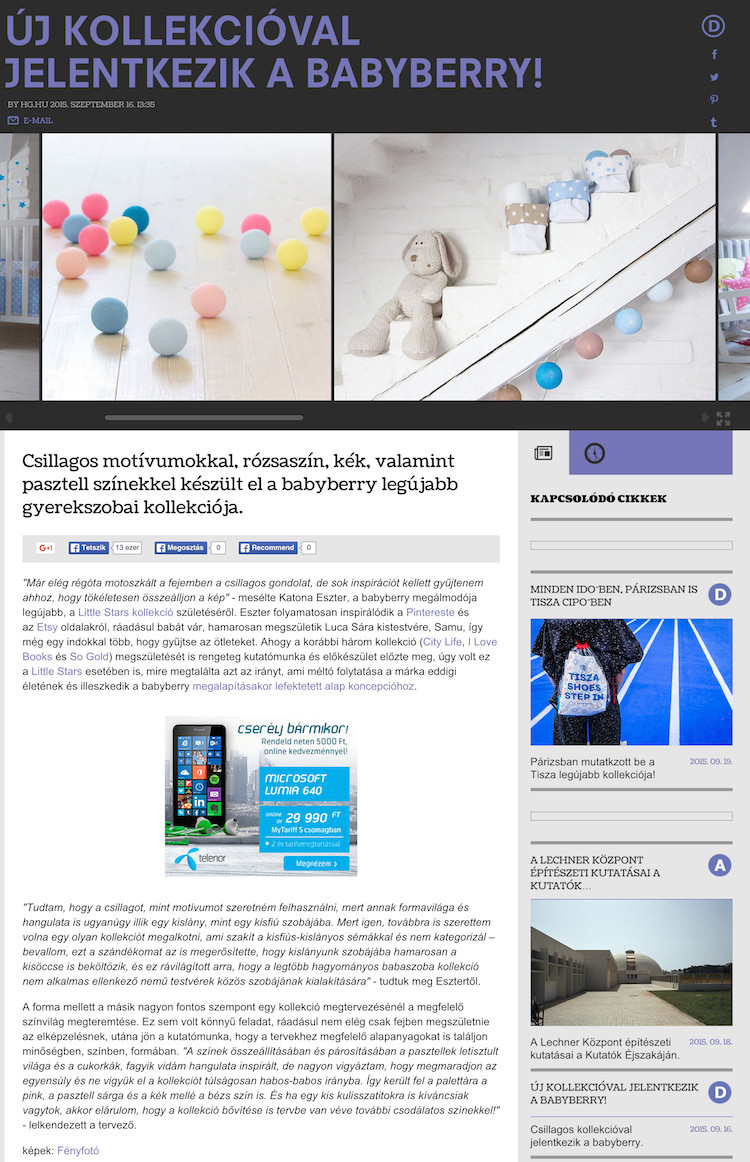Open the E-MAIL share link
The height and width of the screenshot is (1162, 750).
click(x=30, y=120)
